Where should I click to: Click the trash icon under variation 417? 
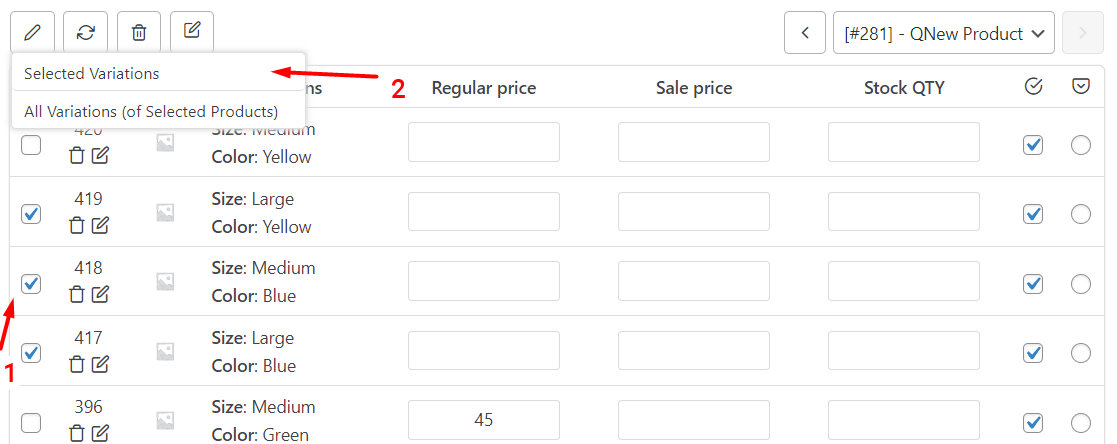[x=77, y=364]
